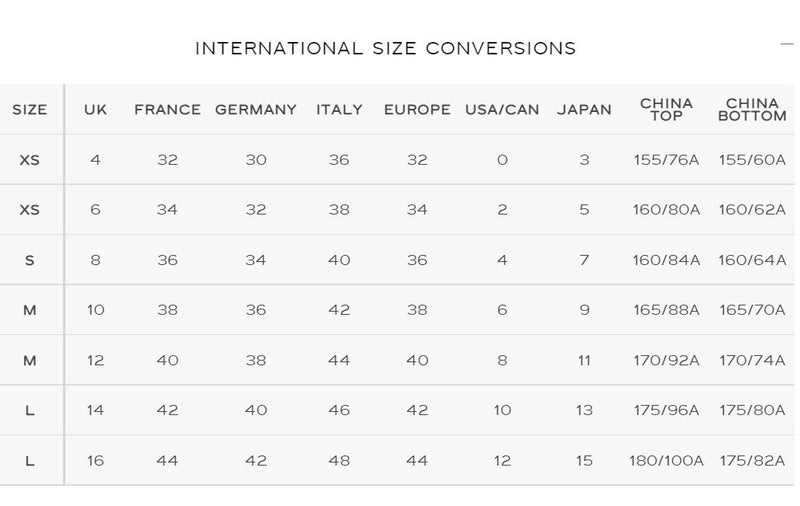
Task: Click the CHINA TOP column header
Action: pyautogui.click(x=666, y=110)
